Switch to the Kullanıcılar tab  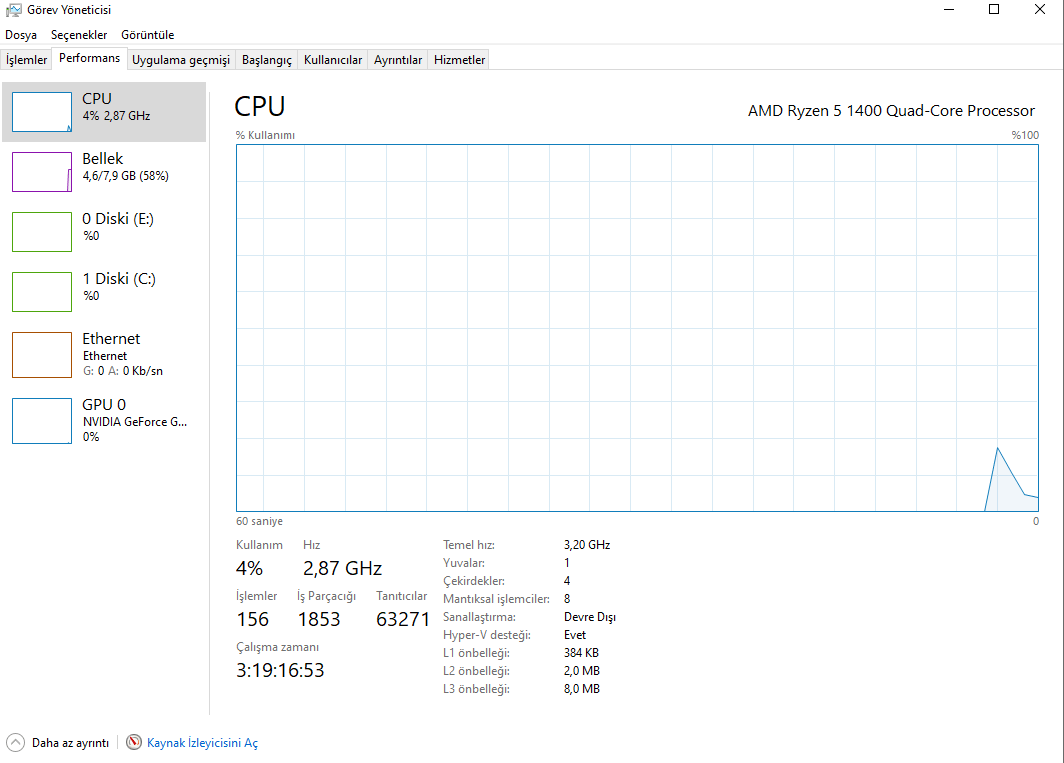pos(333,60)
